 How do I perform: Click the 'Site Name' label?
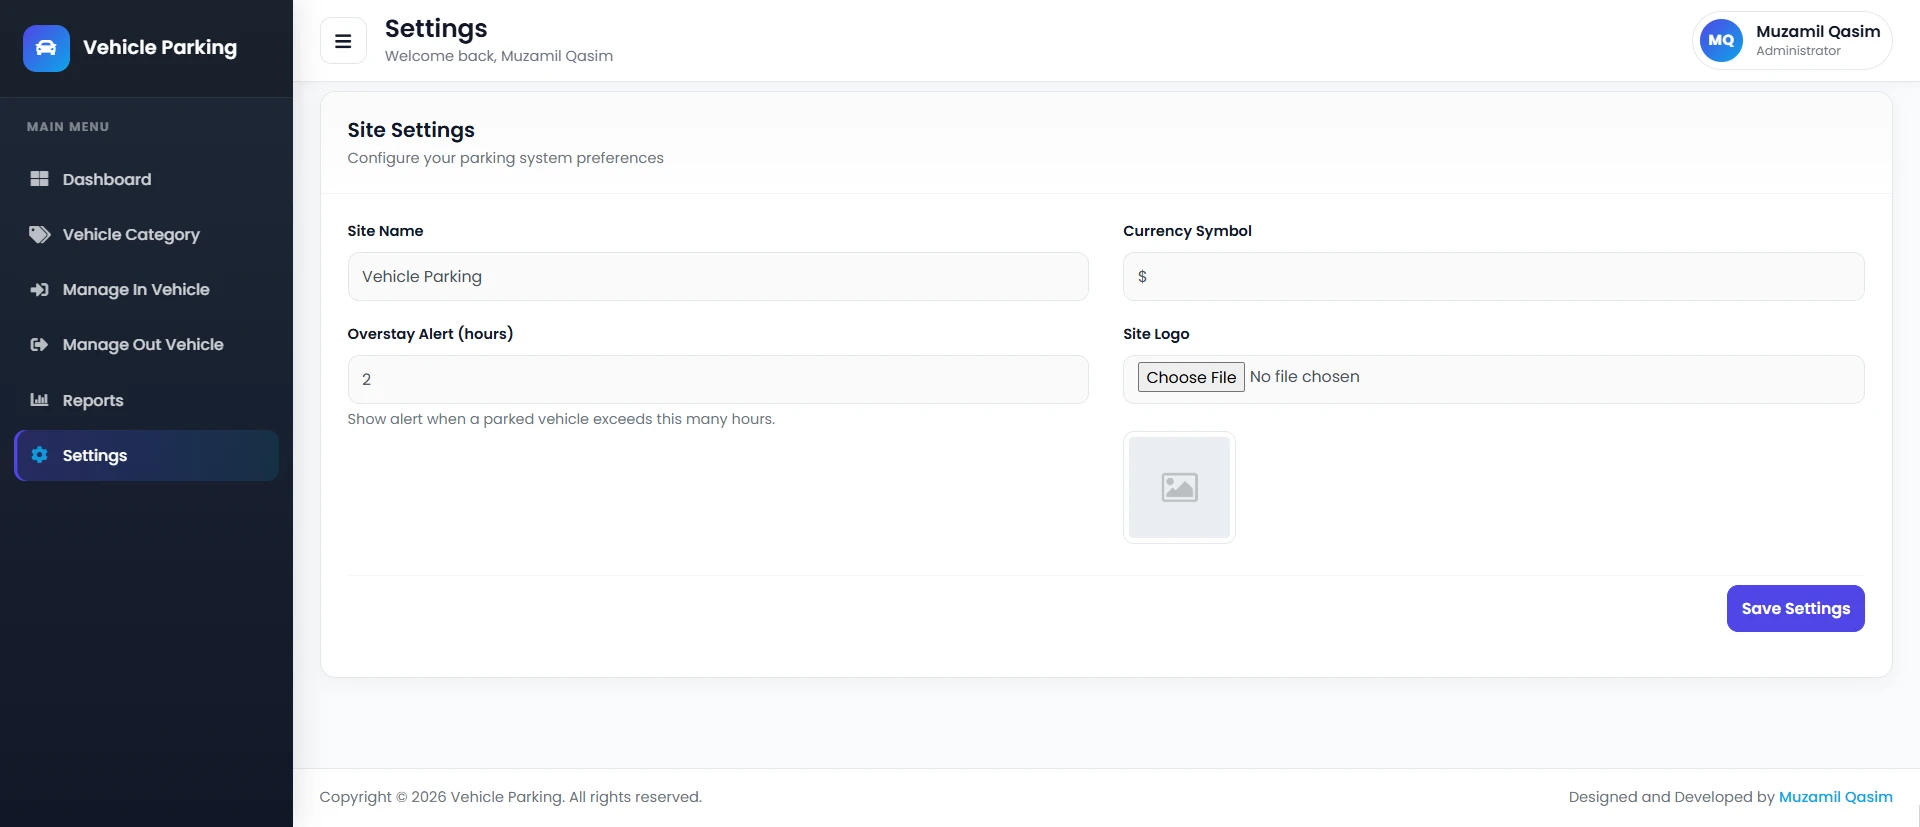tap(385, 231)
